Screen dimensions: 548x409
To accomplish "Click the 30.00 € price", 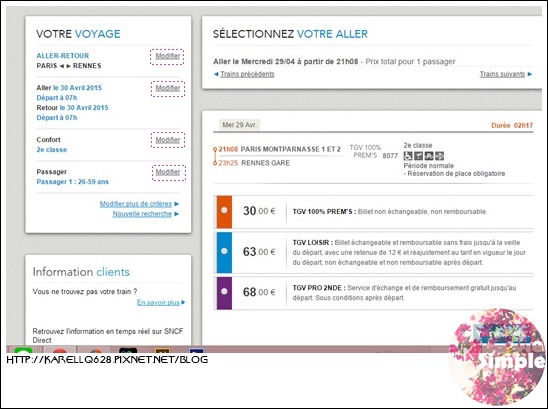I will click(259, 211).
